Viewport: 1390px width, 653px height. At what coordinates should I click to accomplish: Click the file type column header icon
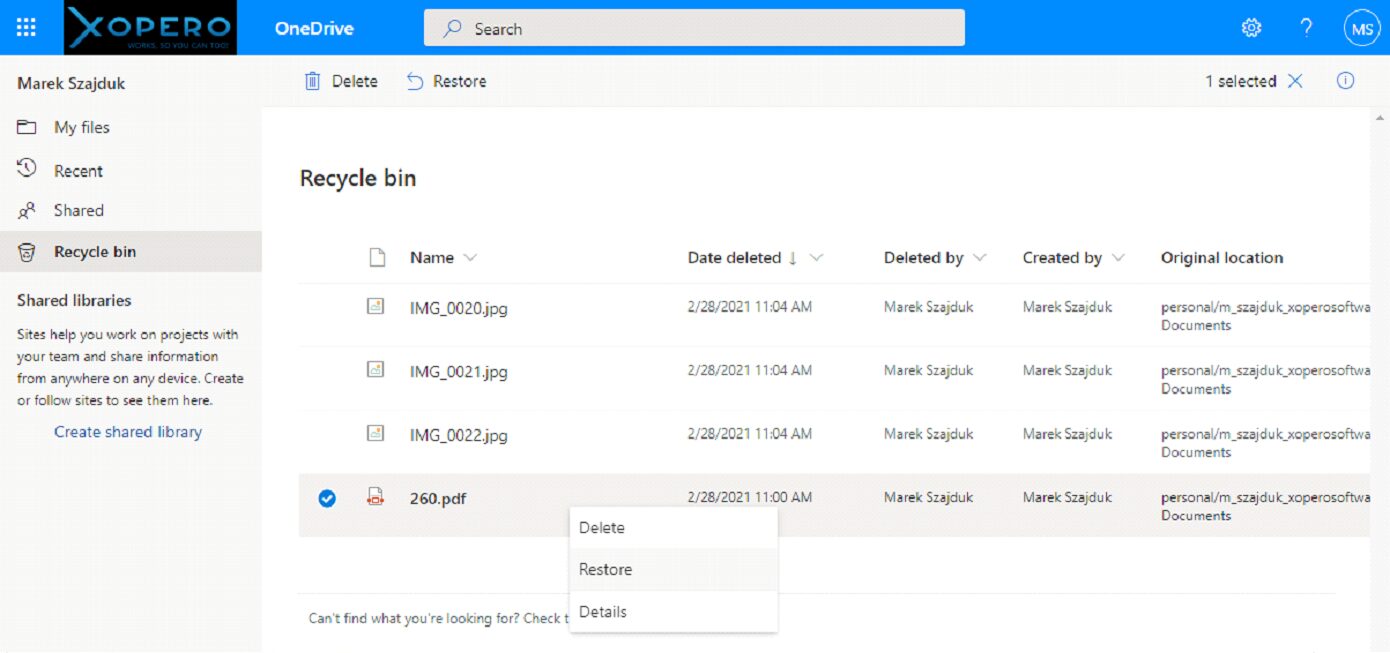(x=377, y=257)
